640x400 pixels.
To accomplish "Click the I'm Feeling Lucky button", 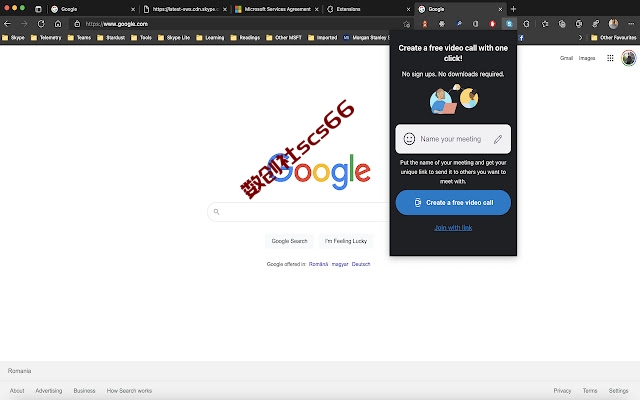I will (346, 241).
